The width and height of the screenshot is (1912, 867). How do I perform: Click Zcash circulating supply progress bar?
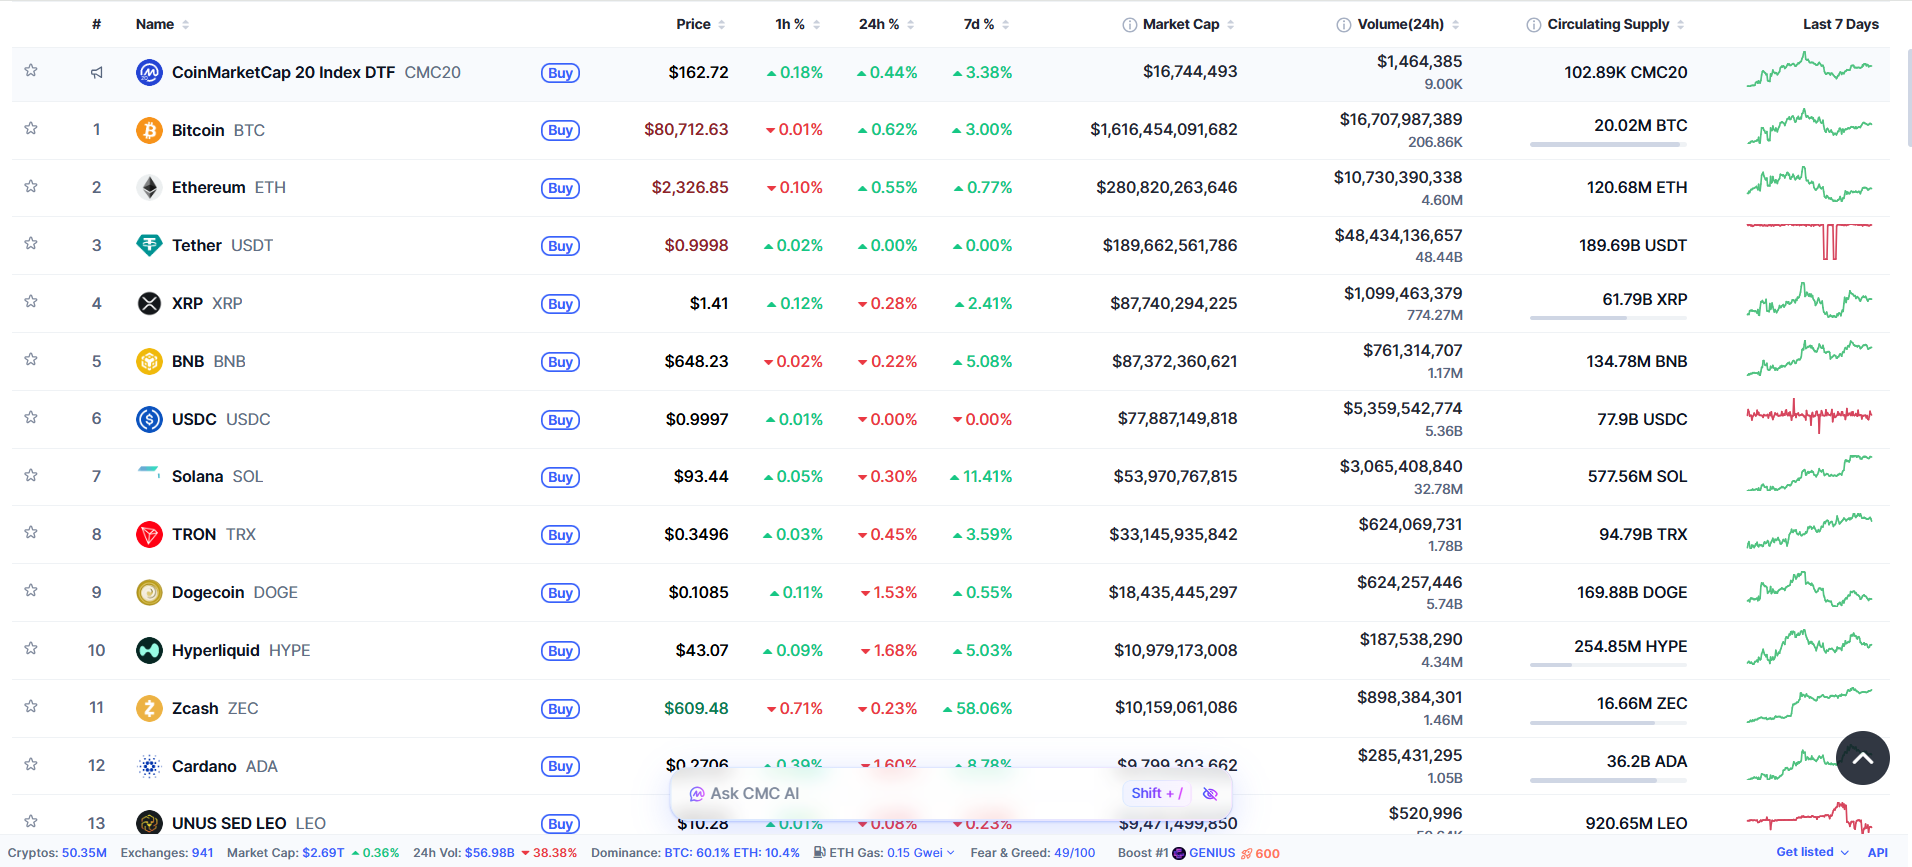coord(1608,723)
